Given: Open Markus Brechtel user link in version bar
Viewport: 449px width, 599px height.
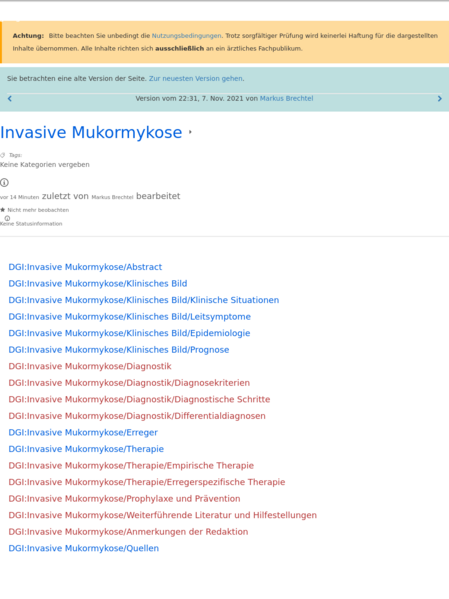Looking at the screenshot, I should click(286, 98).
